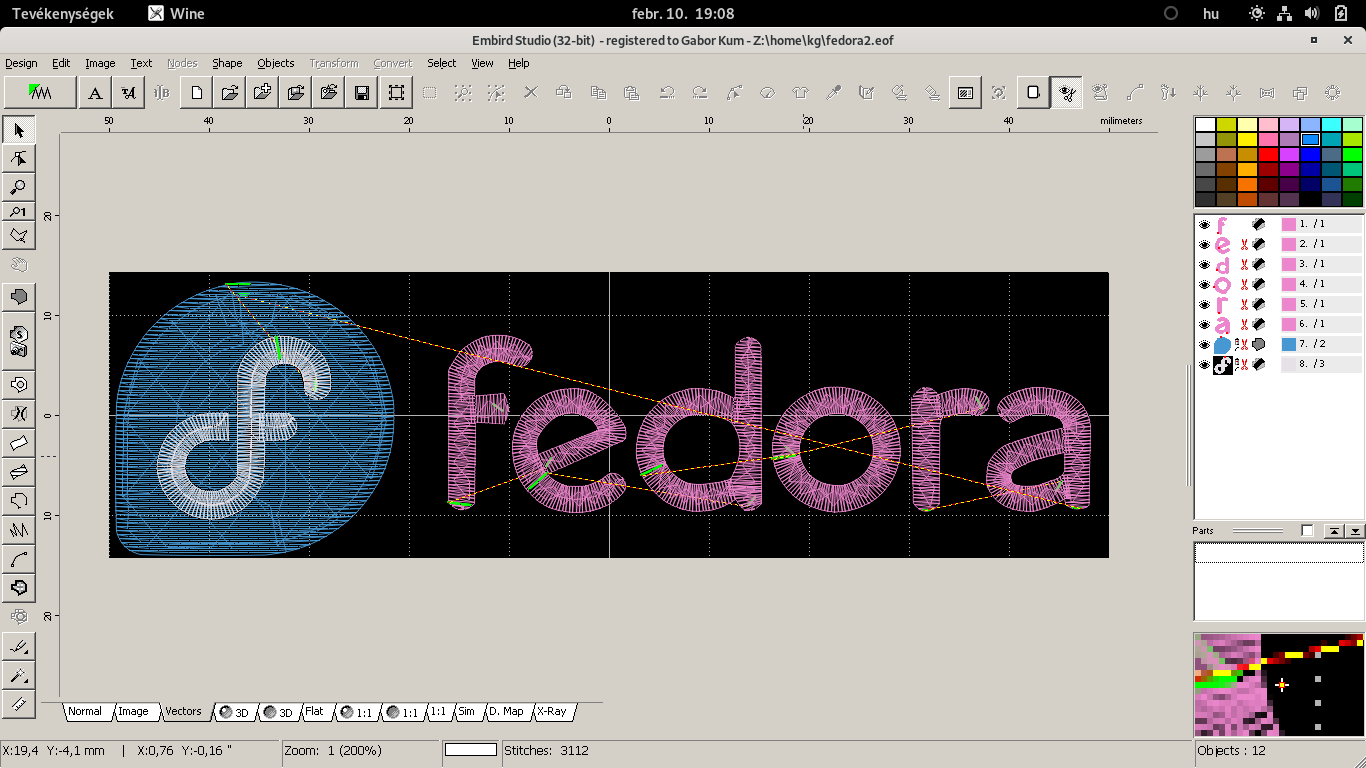Choose the magnifier zoom tool
This screenshot has width=1366, height=768.
(19, 187)
